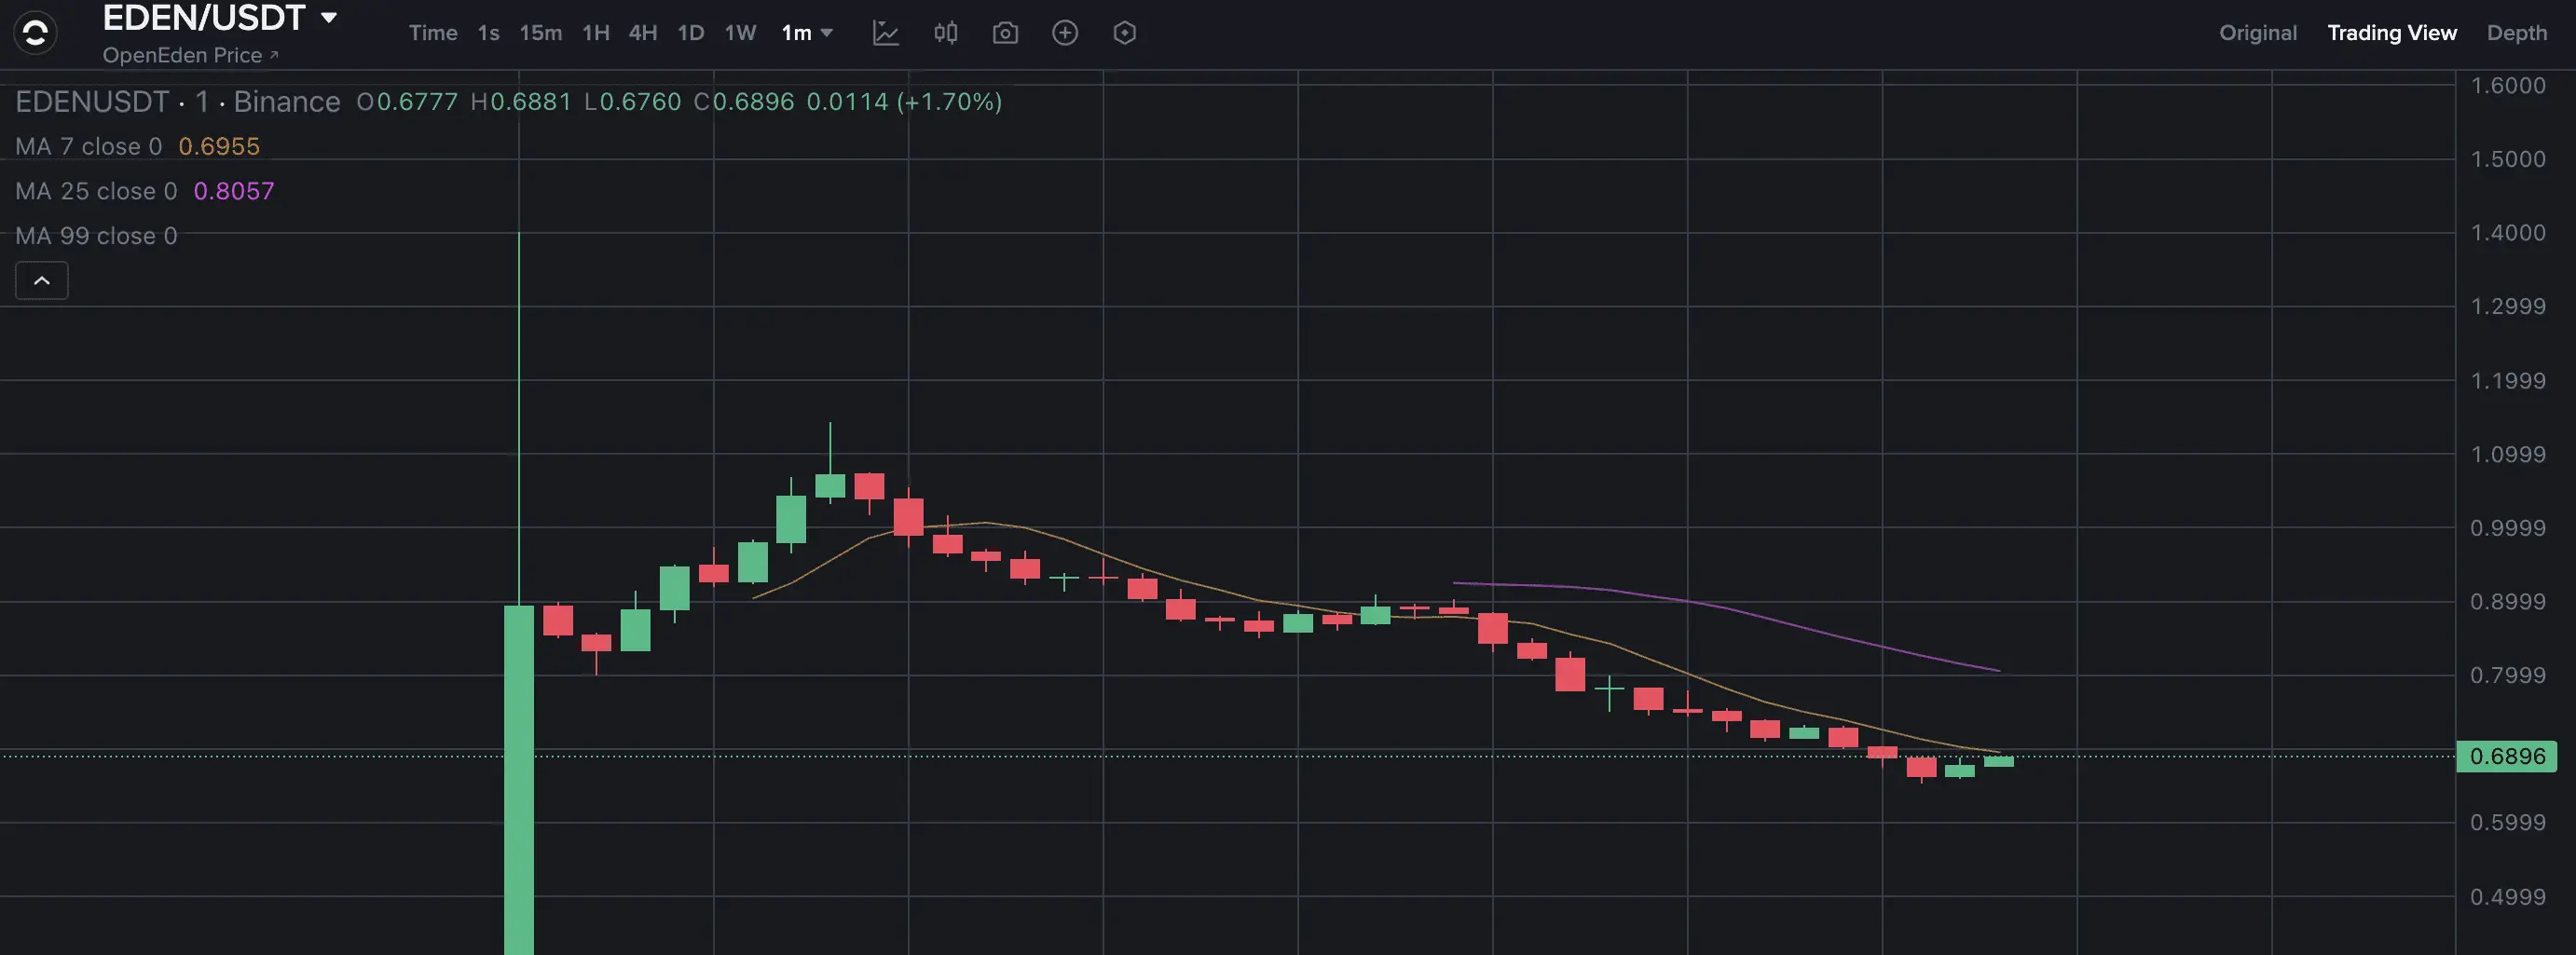Image resolution: width=2576 pixels, height=955 pixels.
Task: Click the plus-circle add icon
Action: (1065, 33)
